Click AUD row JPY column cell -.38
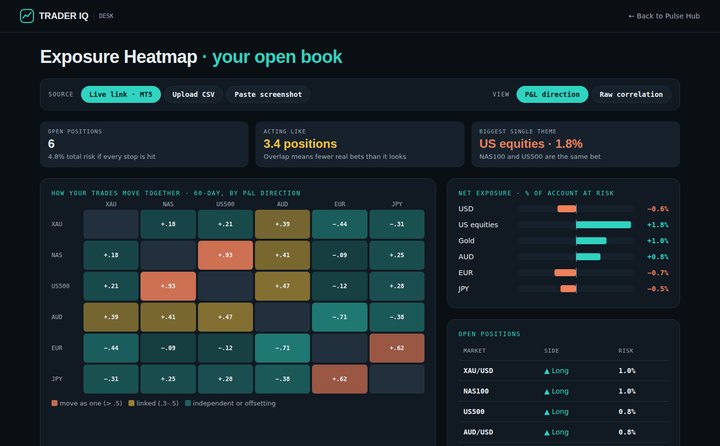720x446 pixels. [x=397, y=317]
